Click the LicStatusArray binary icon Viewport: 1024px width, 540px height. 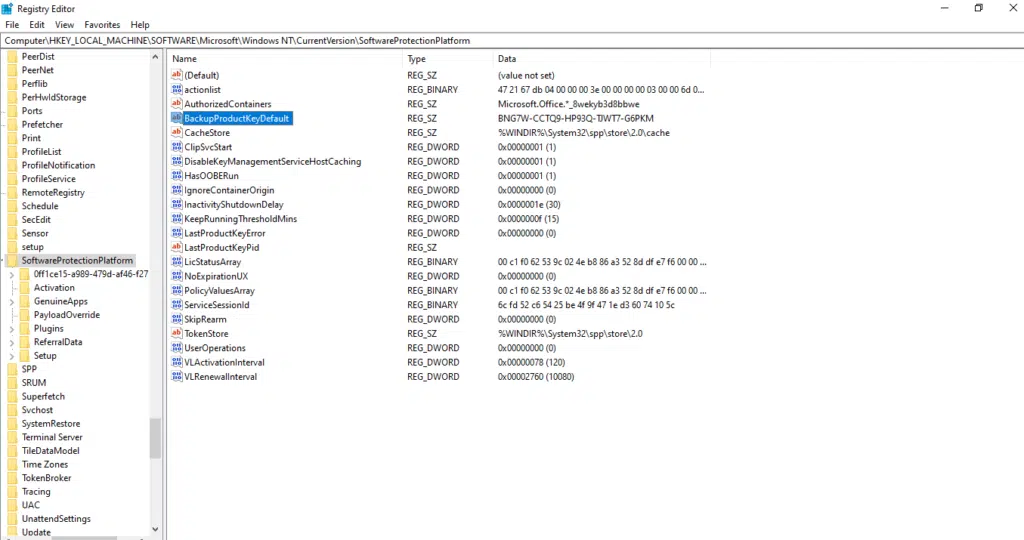[x=176, y=262]
